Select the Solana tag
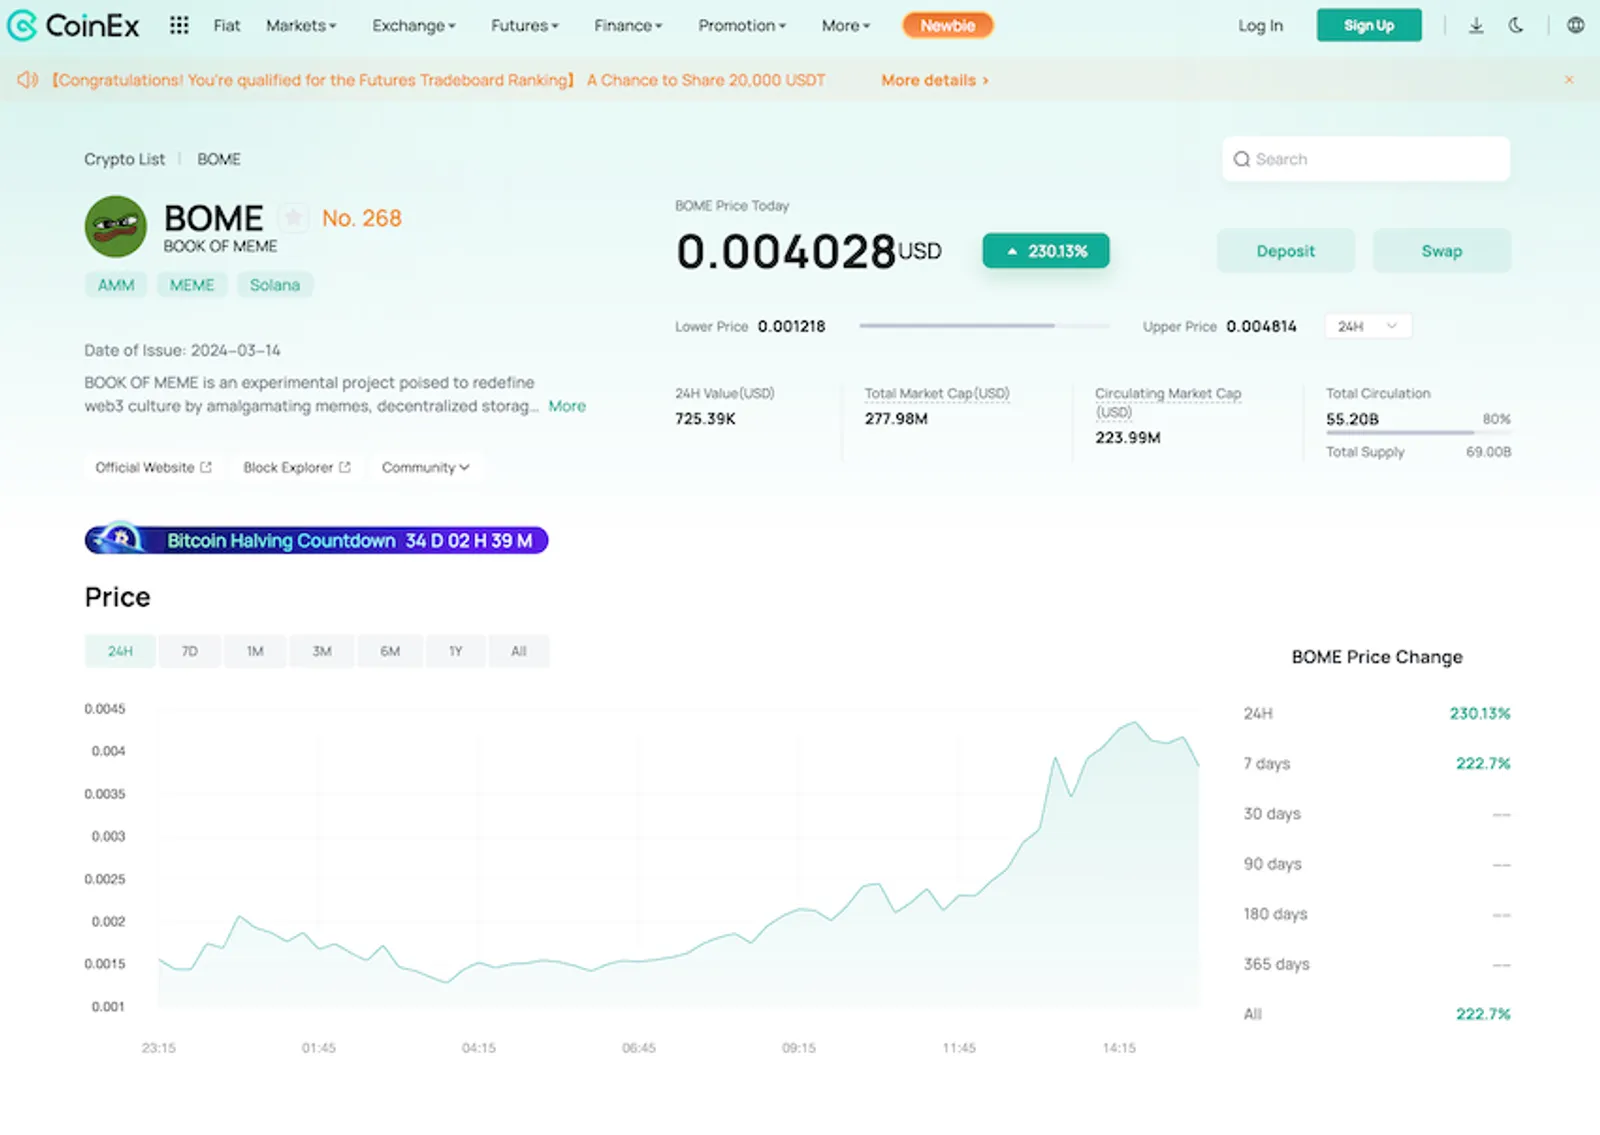Screen dimensions: 1600x1135 coord(275,285)
